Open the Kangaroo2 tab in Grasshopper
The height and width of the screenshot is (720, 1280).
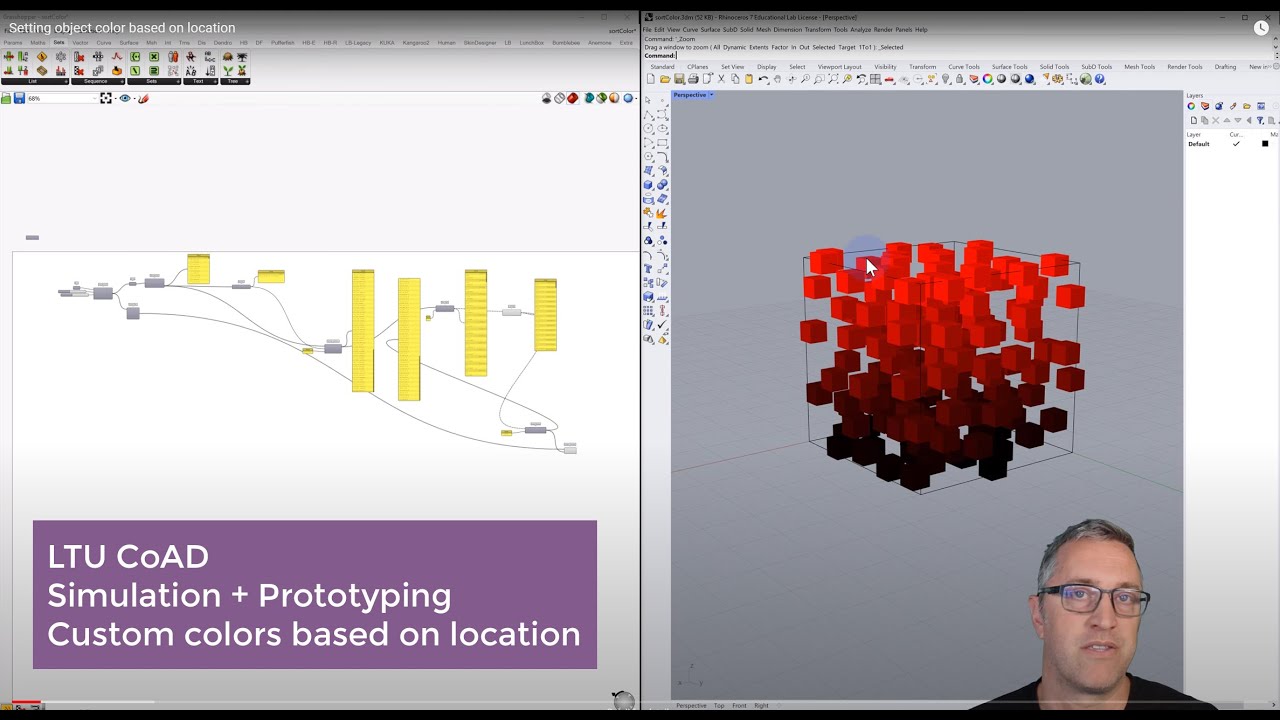(x=415, y=43)
